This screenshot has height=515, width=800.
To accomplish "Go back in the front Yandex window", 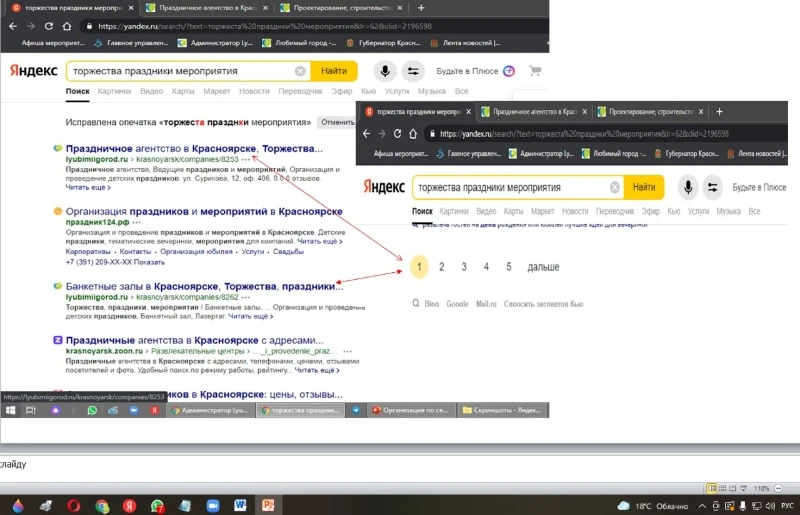I will point(366,134).
